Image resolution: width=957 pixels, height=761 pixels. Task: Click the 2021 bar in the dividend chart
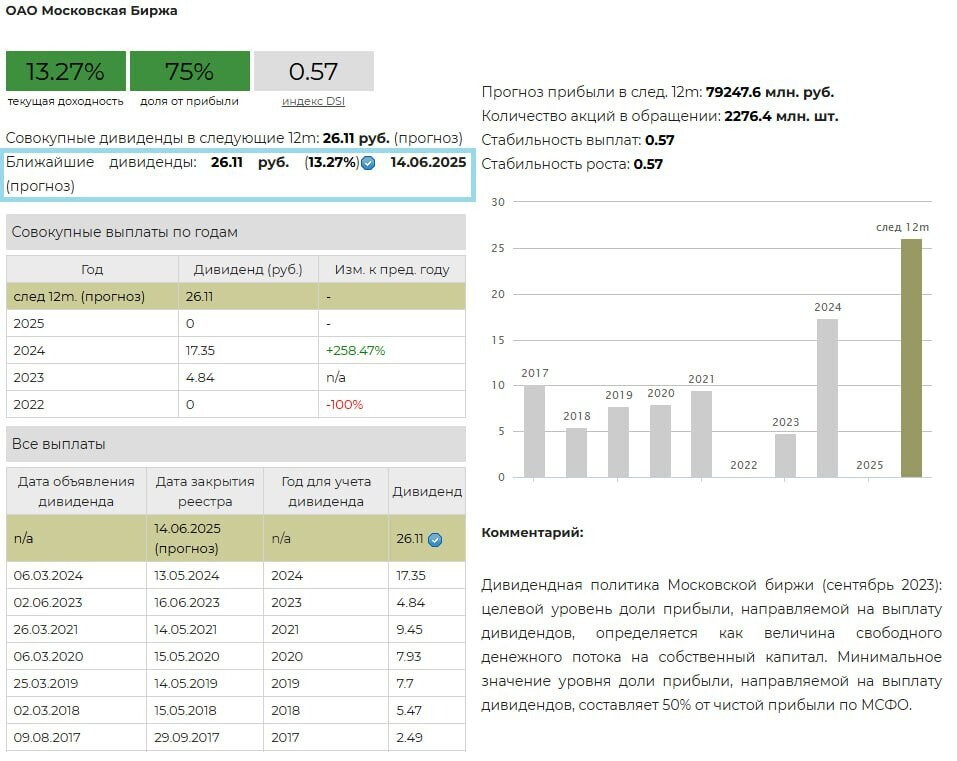click(x=701, y=433)
